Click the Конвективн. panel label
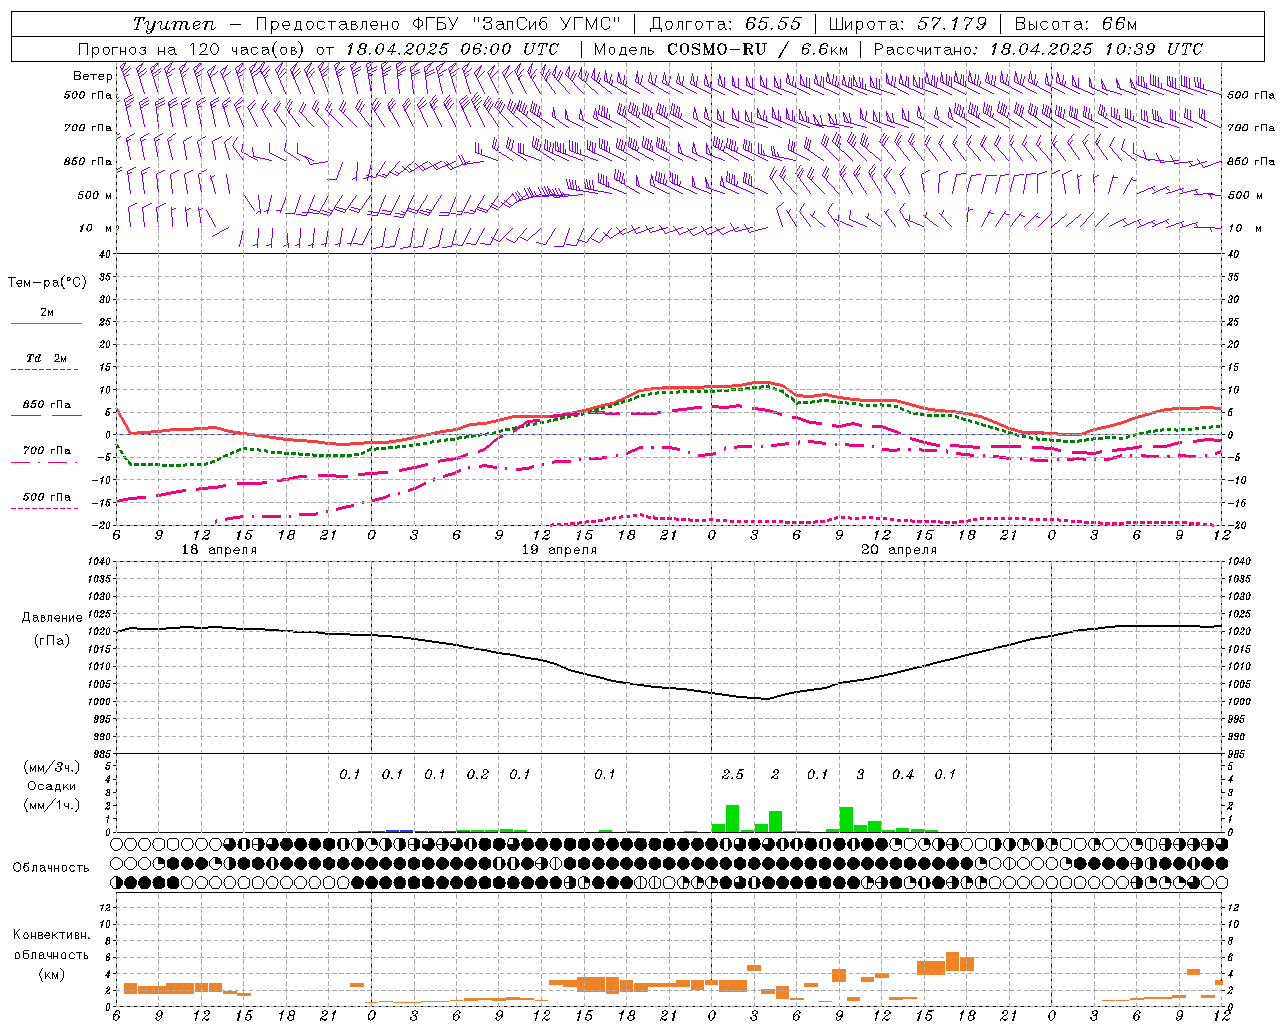The height and width of the screenshot is (1024, 1280). pyautogui.click(x=52, y=935)
